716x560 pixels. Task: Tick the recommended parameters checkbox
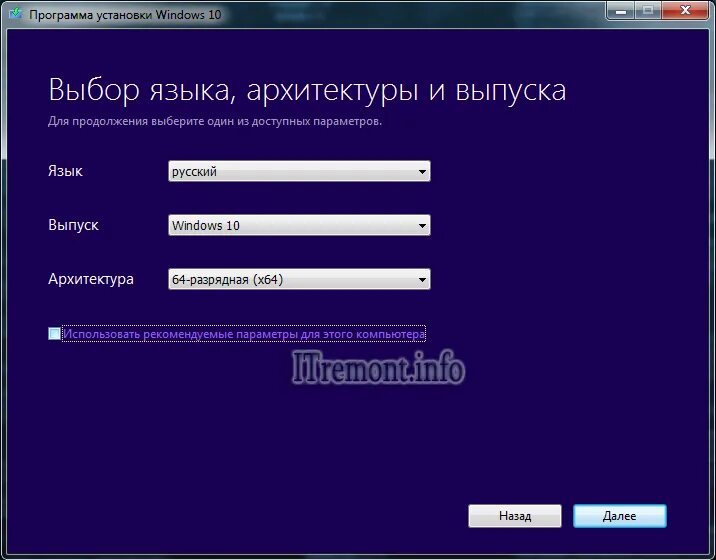54,333
